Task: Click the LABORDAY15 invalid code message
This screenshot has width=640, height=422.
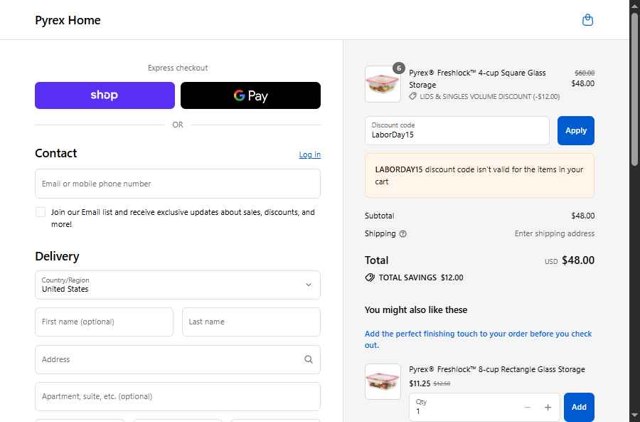Action: tap(480, 175)
